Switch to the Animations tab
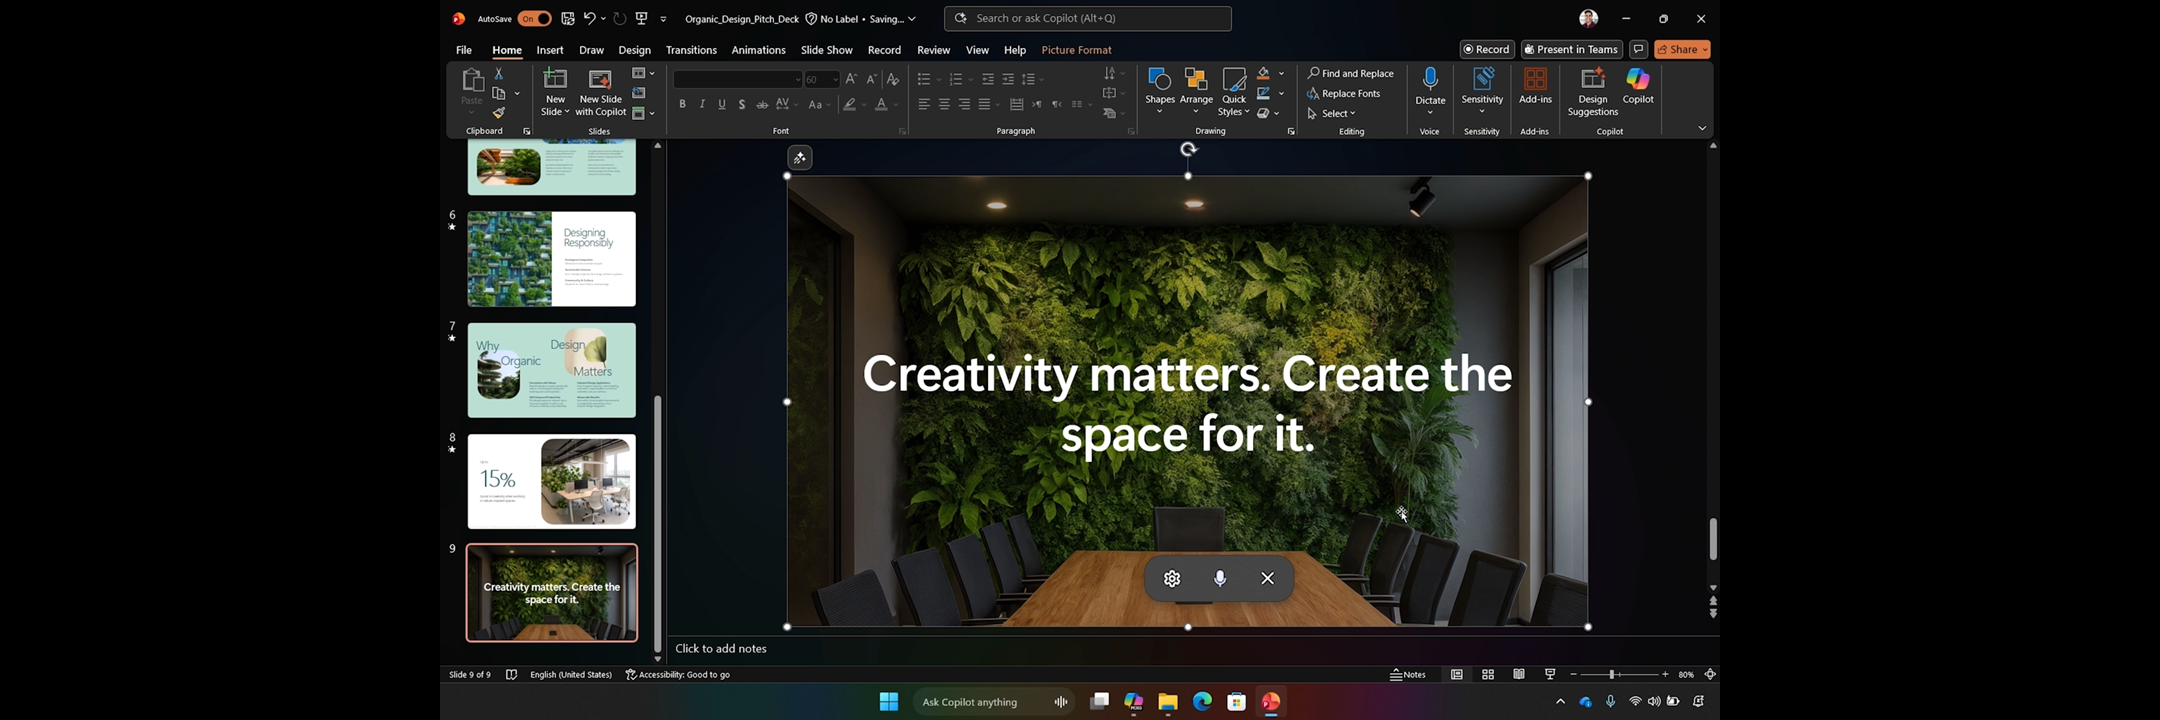This screenshot has height=720, width=2160. [758, 50]
